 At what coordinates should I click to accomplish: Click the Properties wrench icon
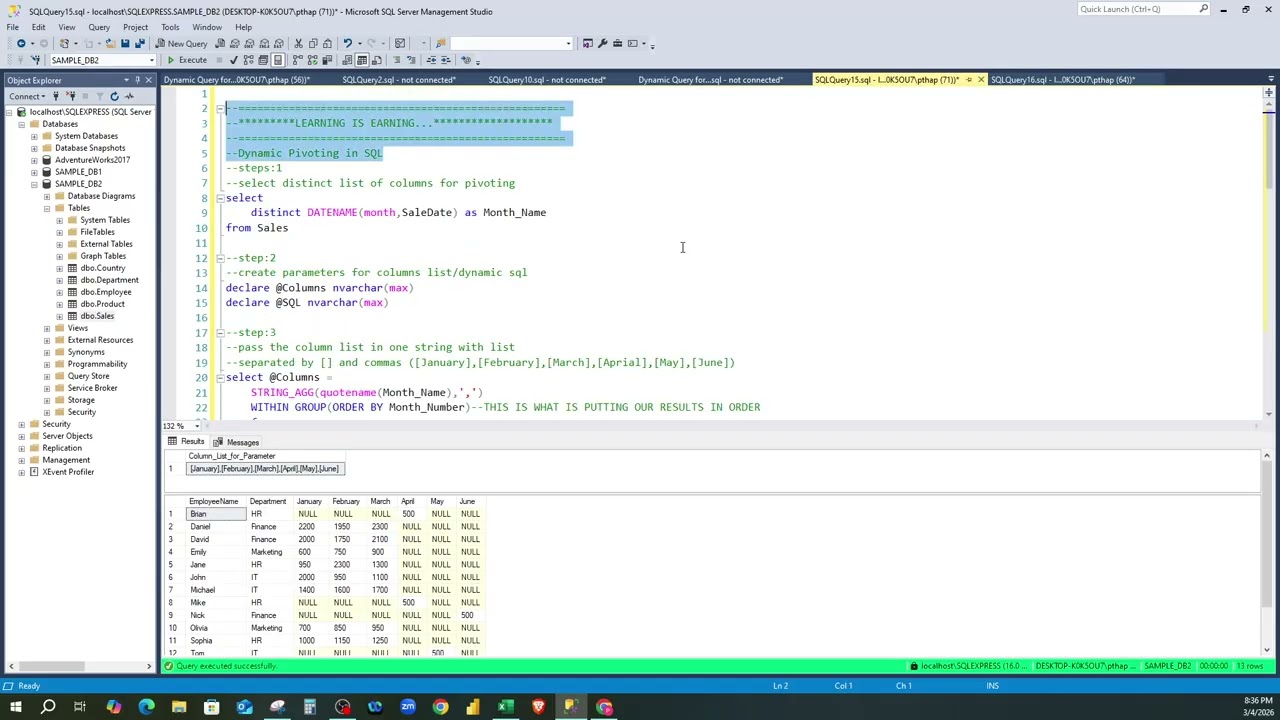pyautogui.click(x=602, y=43)
